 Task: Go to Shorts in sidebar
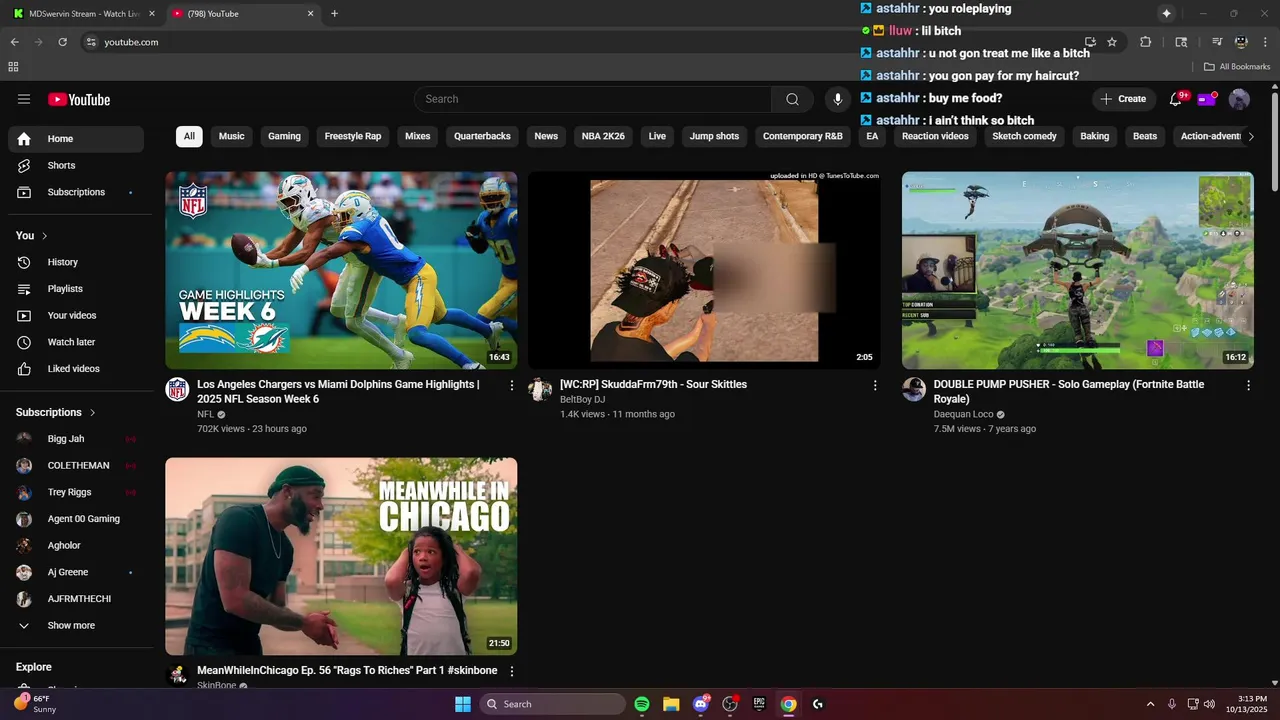[x=76, y=165]
